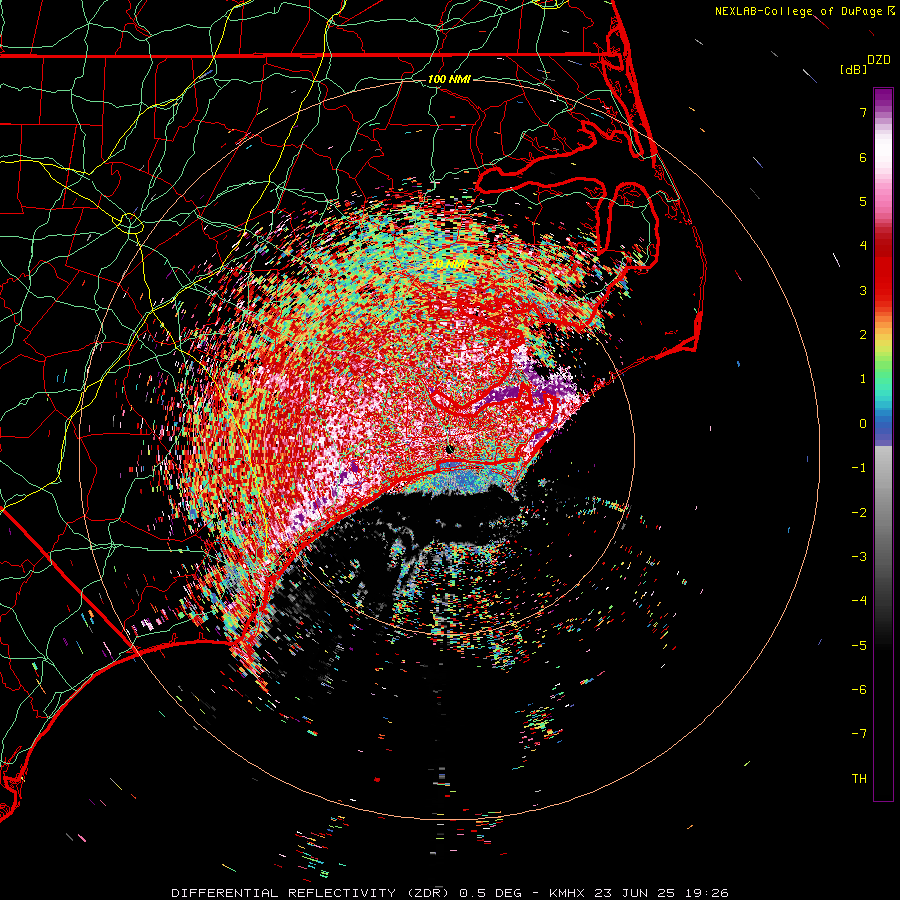Click the 2 value on color scale
The height and width of the screenshot is (900, 900).
tap(863, 335)
